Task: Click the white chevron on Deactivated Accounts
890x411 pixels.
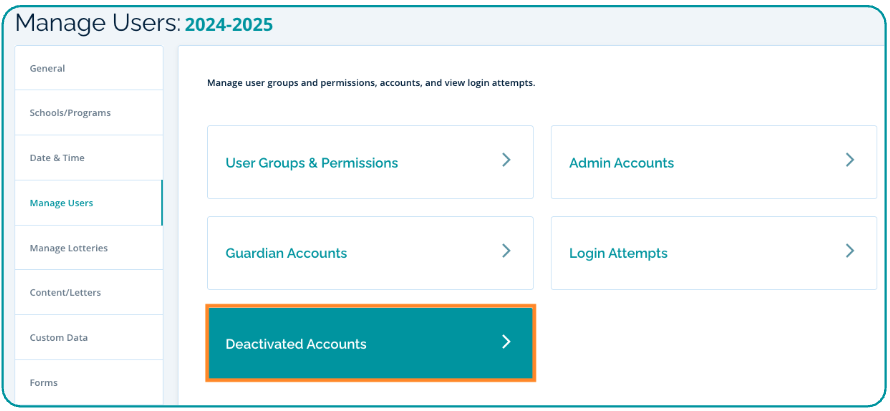Action: point(506,342)
